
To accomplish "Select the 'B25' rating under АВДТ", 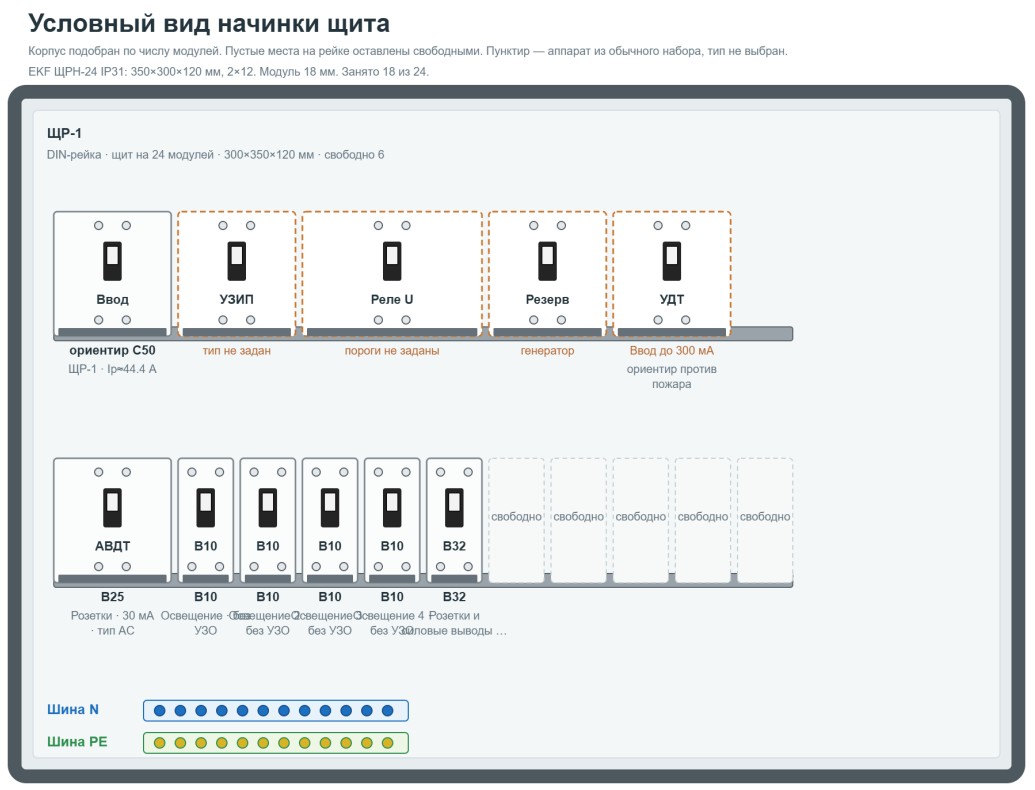I will tap(112, 597).
